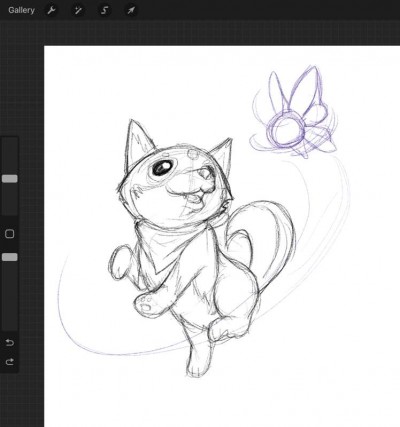
Task: Undo the last stroke with undo arrow
Action: (10, 342)
